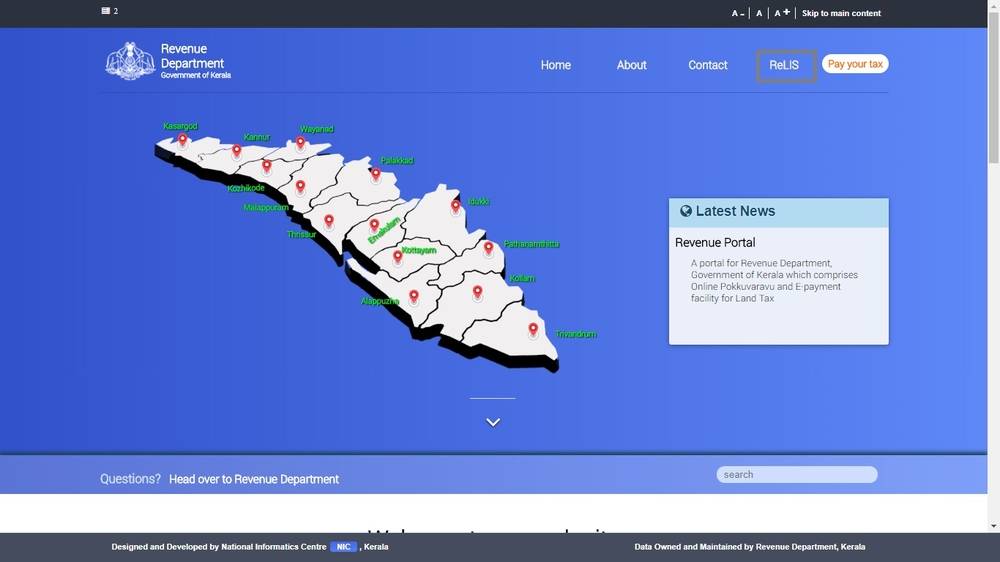Select the Idukki district pin

[x=455, y=206]
